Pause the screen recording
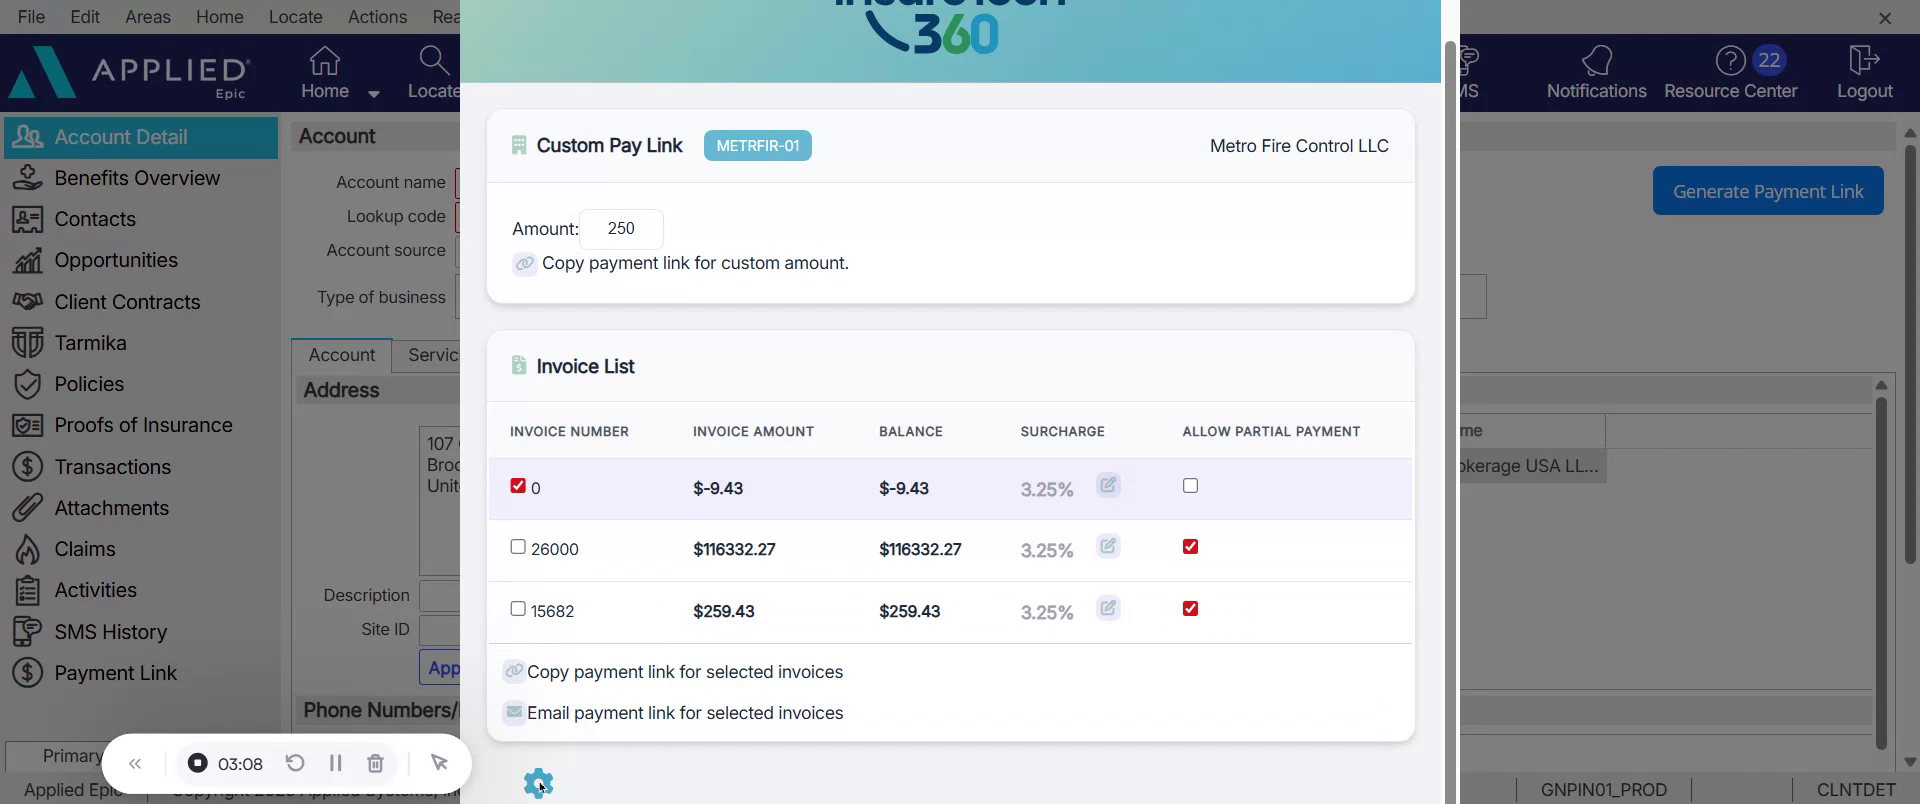The height and width of the screenshot is (804, 1920). [335, 763]
